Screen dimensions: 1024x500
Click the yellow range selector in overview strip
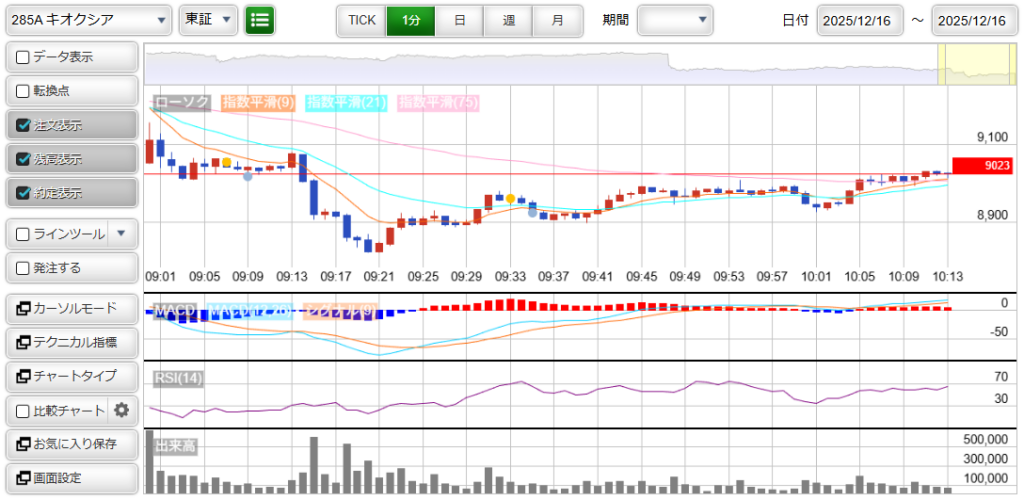(977, 64)
